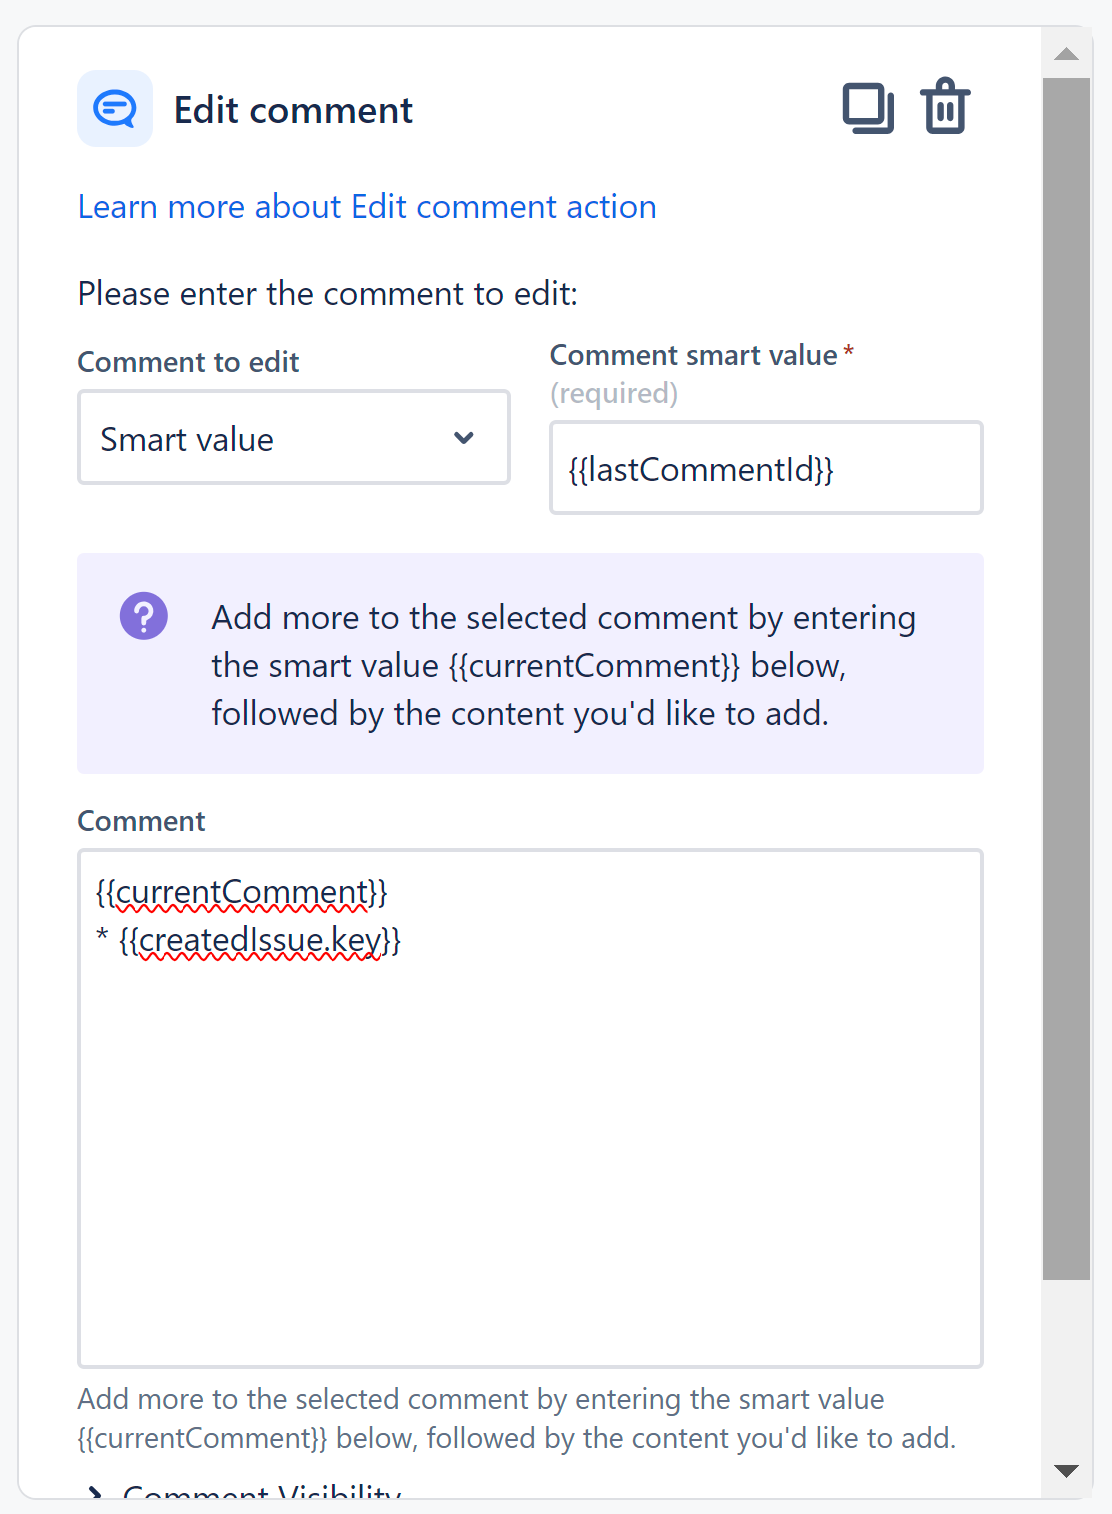Click the {{currentComment}} smart value text

240,891
